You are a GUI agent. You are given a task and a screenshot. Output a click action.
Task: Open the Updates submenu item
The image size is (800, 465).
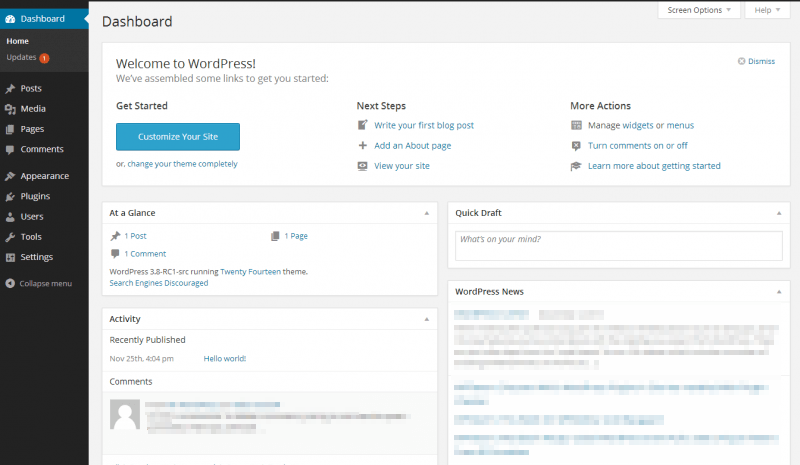click(x=21, y=57)
